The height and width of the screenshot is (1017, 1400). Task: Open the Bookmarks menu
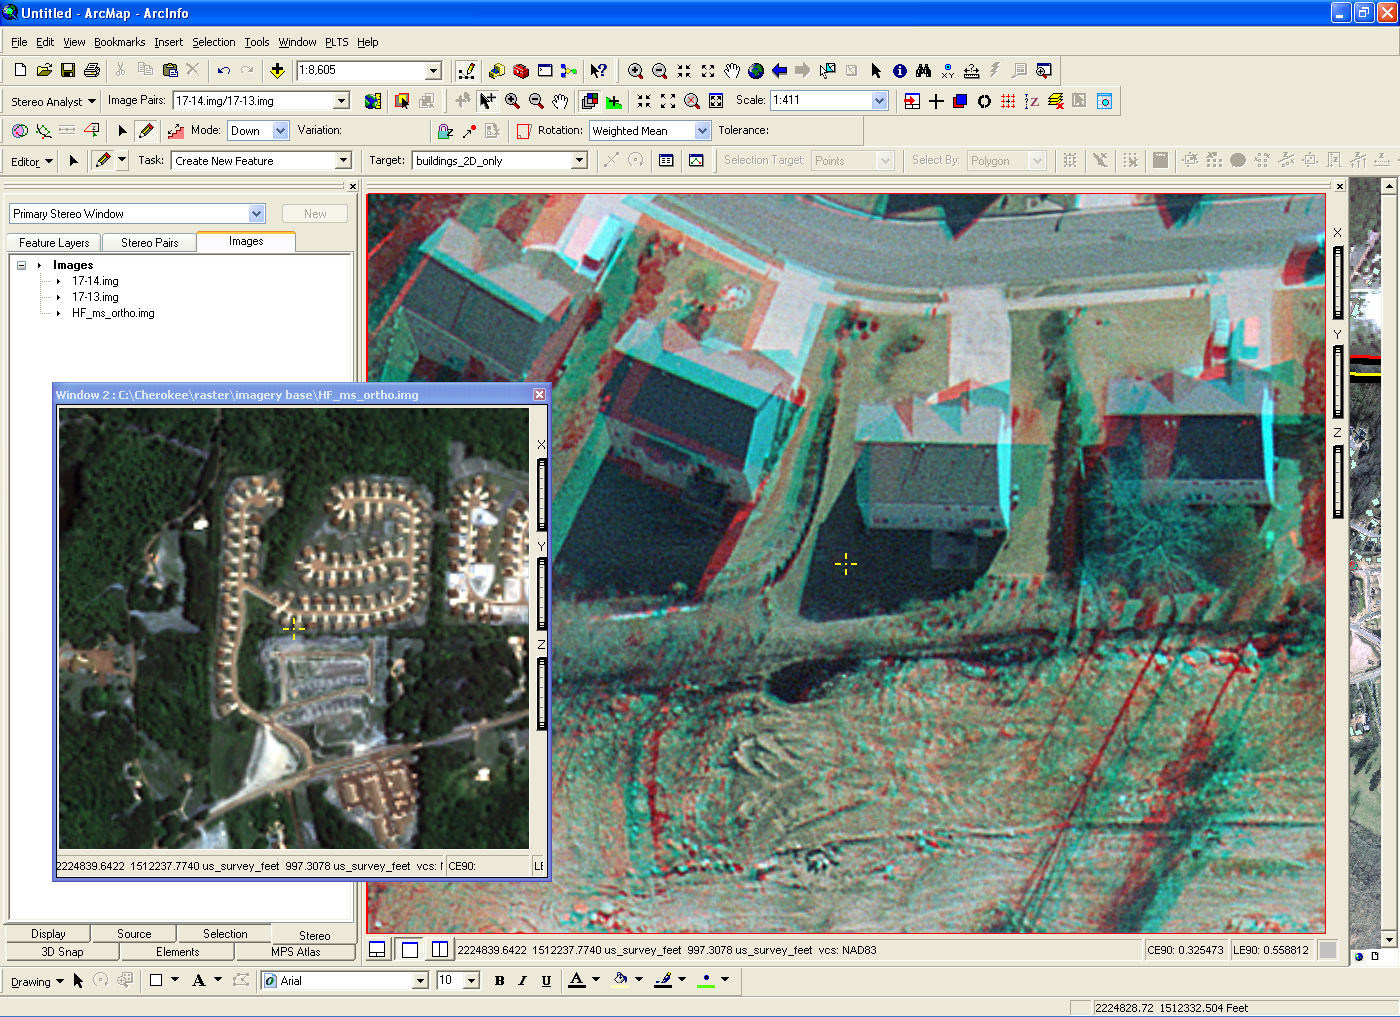pyautogui.click(x=119, y=42)
